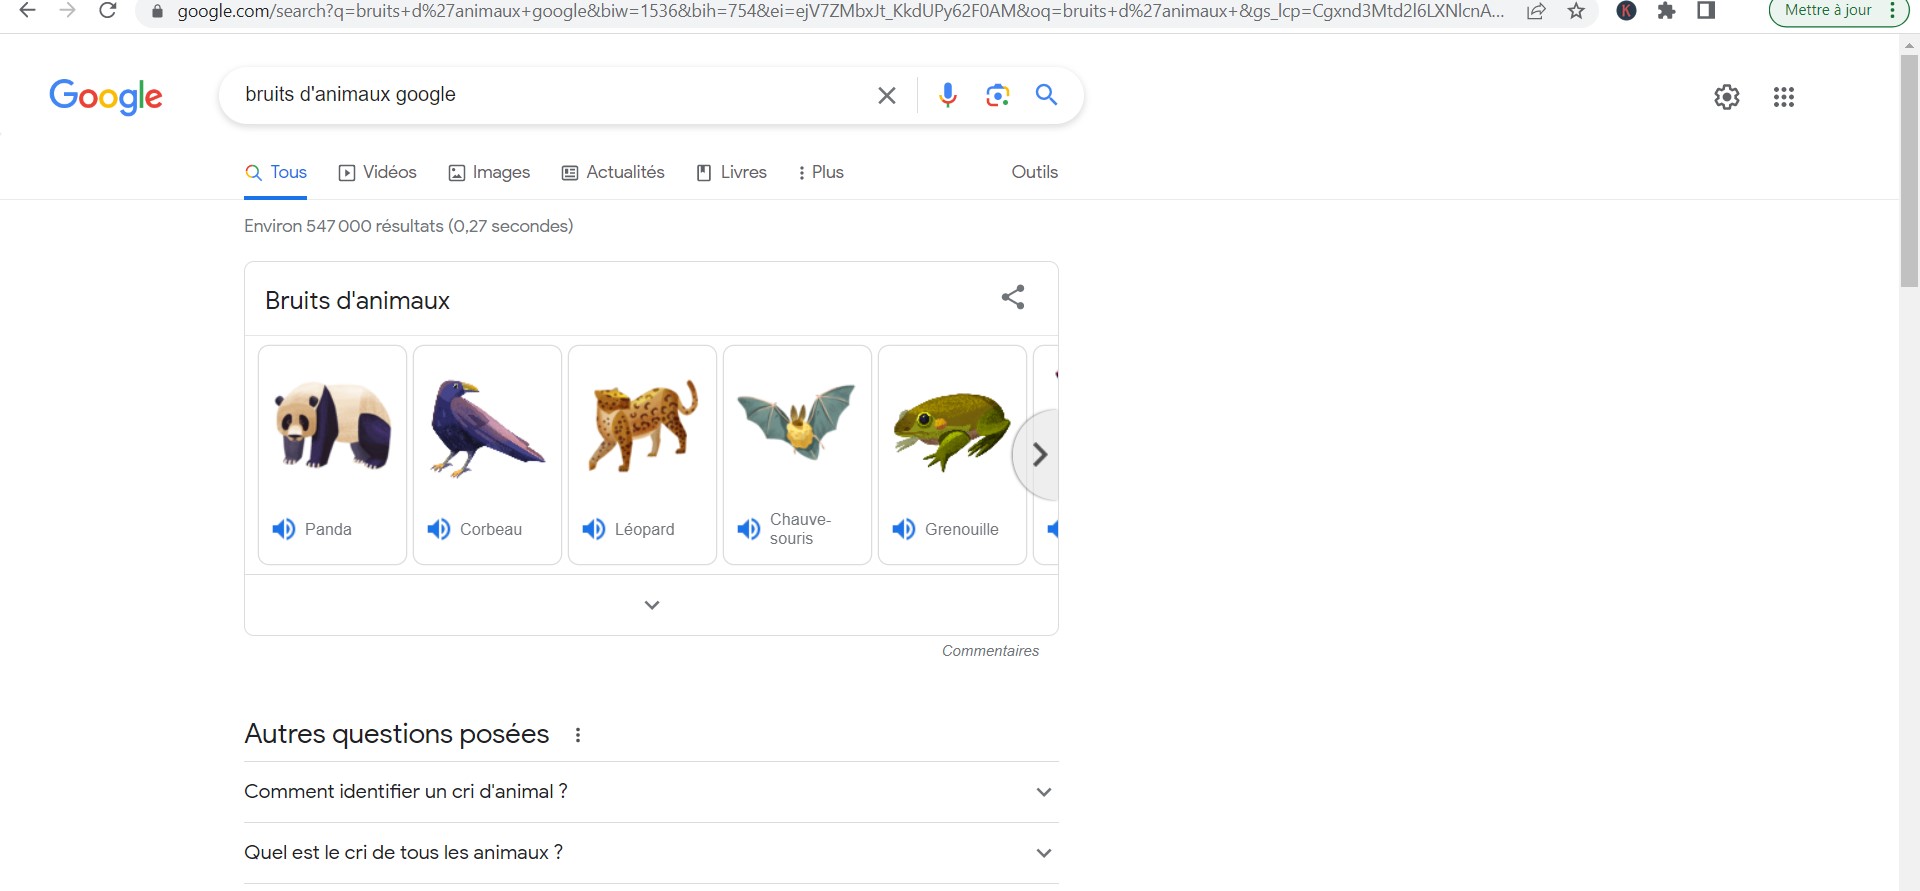This screenshot has width=1920, height=891.
Task: Click the microphone voice search icon
Action: tap(947, 95)
